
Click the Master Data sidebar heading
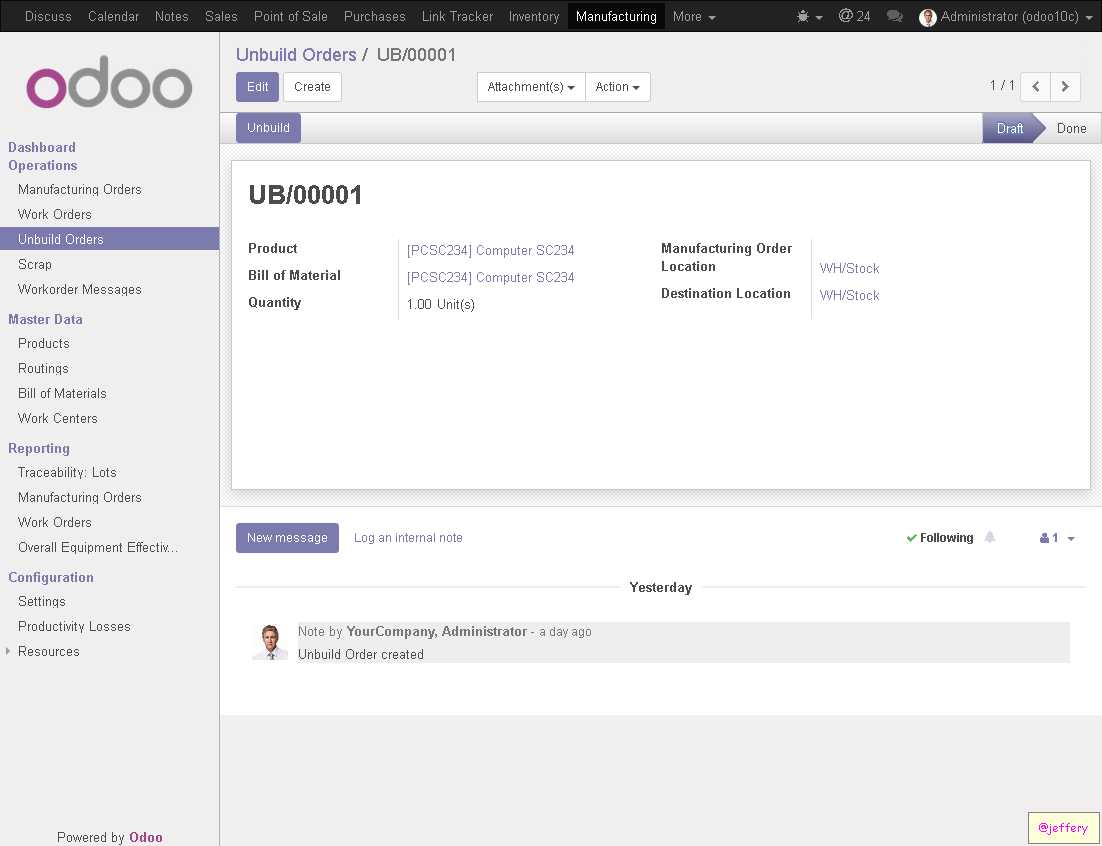[46, 319]
